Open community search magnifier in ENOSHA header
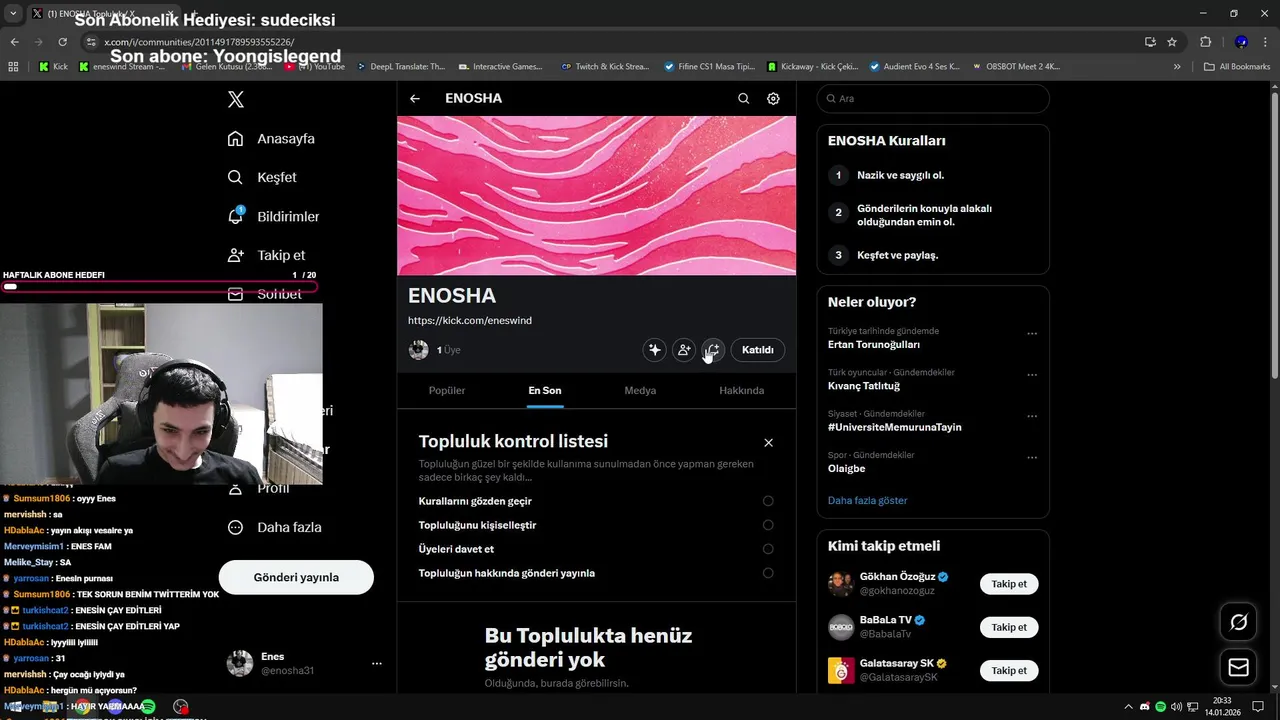The width and height of the screenshot is (1280, 720). tap(743, 98)
